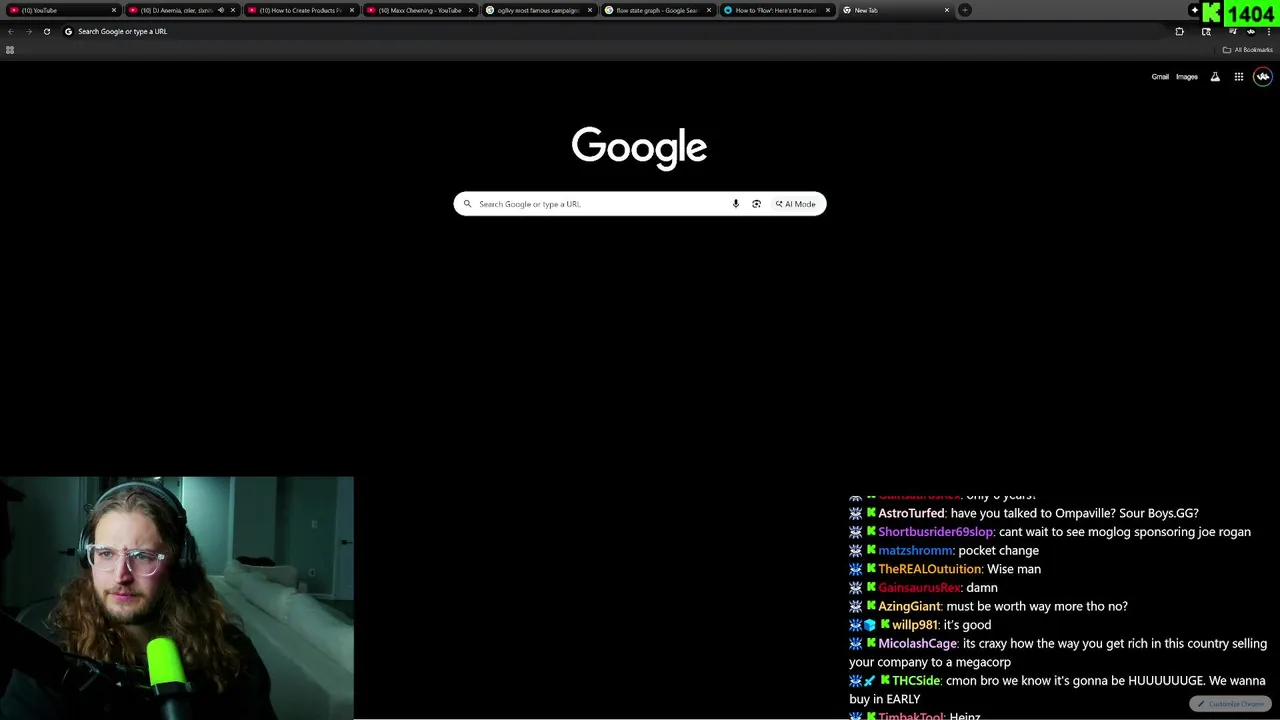The image size is (1280, 720).
Task: Close the 'ogilvy most famous campaigns' tab
Action: 590,10
